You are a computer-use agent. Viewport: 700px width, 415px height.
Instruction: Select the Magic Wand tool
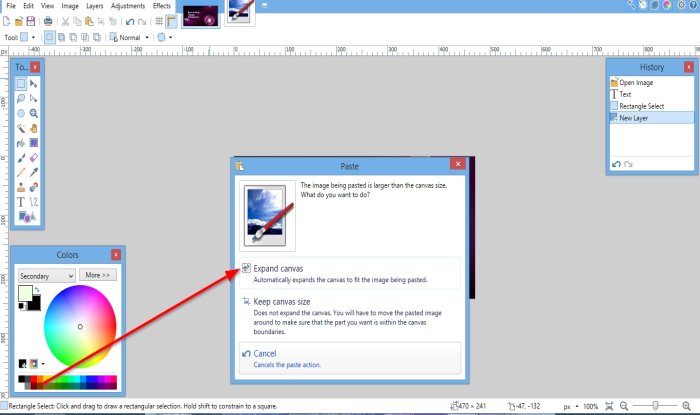tap(21, 129)
